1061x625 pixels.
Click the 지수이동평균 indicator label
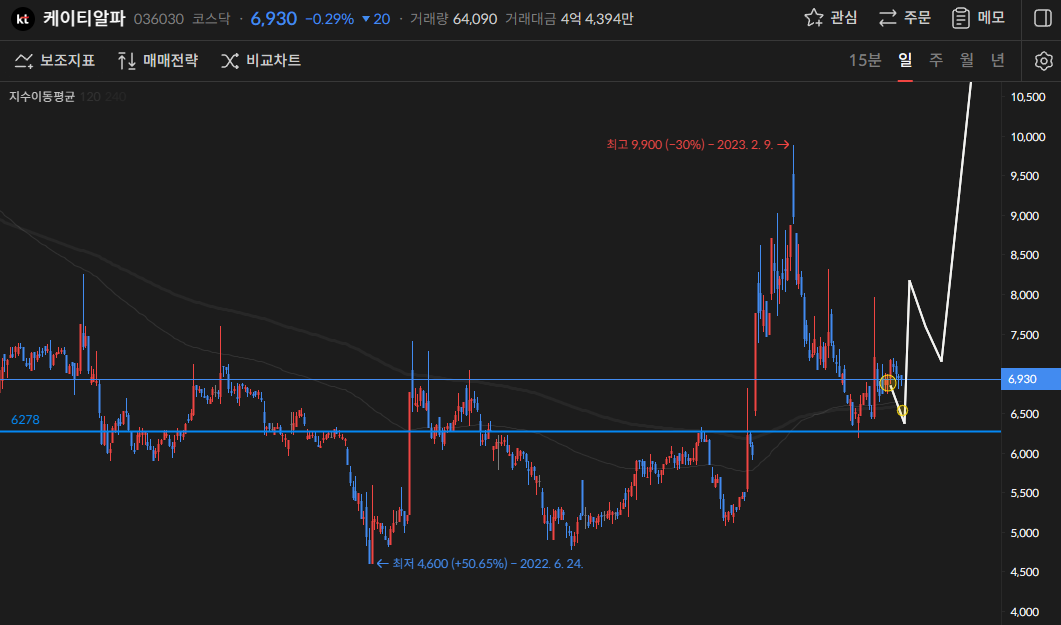tap(42, 97)
